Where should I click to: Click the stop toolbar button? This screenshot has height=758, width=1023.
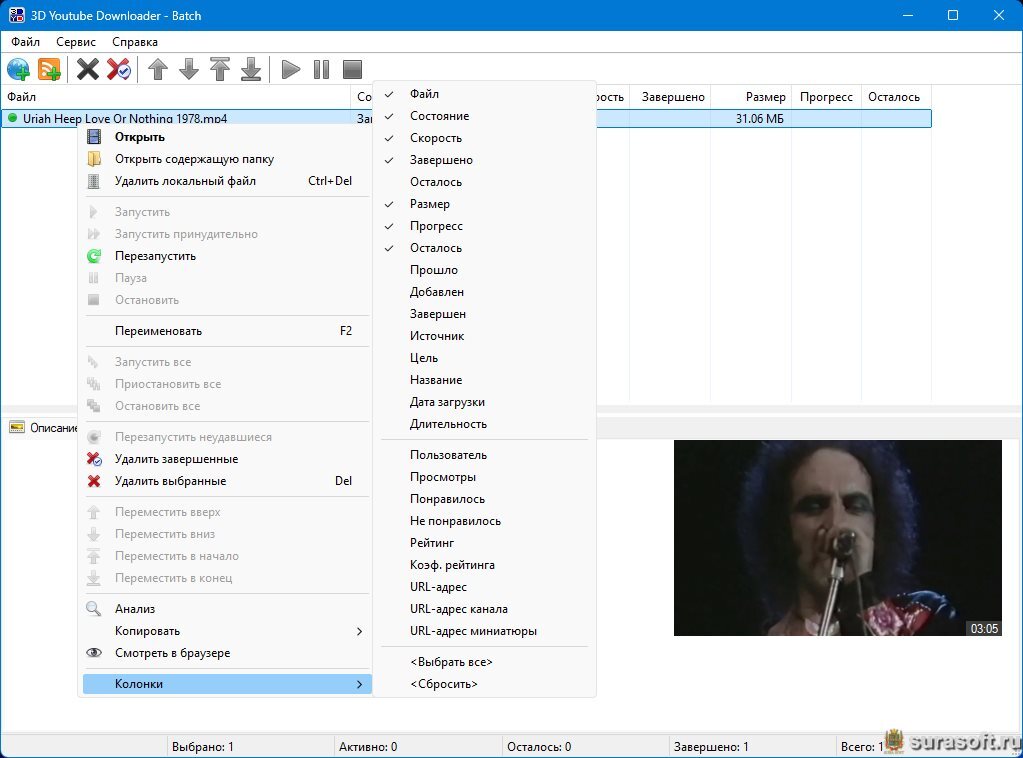(352, 69)
